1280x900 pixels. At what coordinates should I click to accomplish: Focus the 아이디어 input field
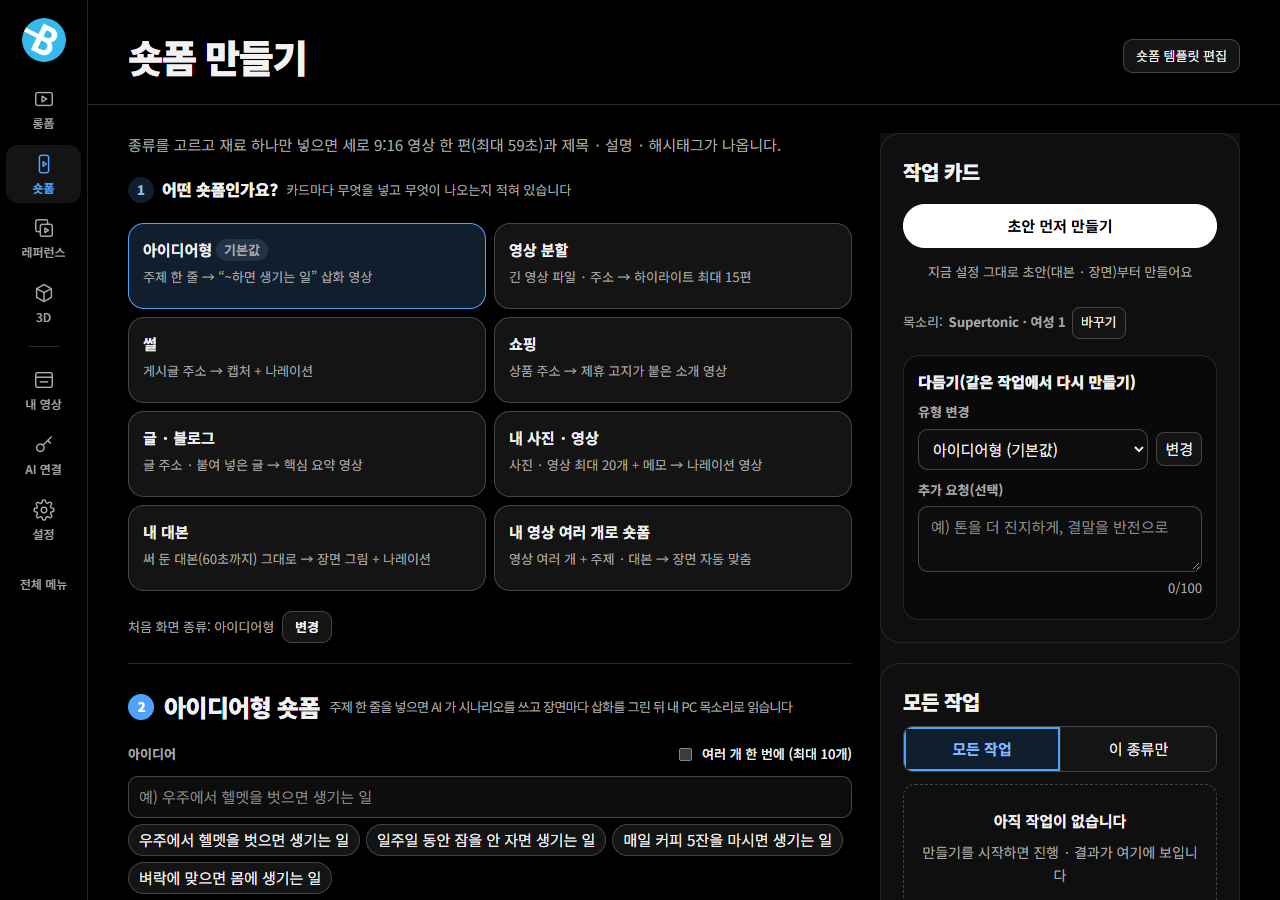tap(490, 797)
